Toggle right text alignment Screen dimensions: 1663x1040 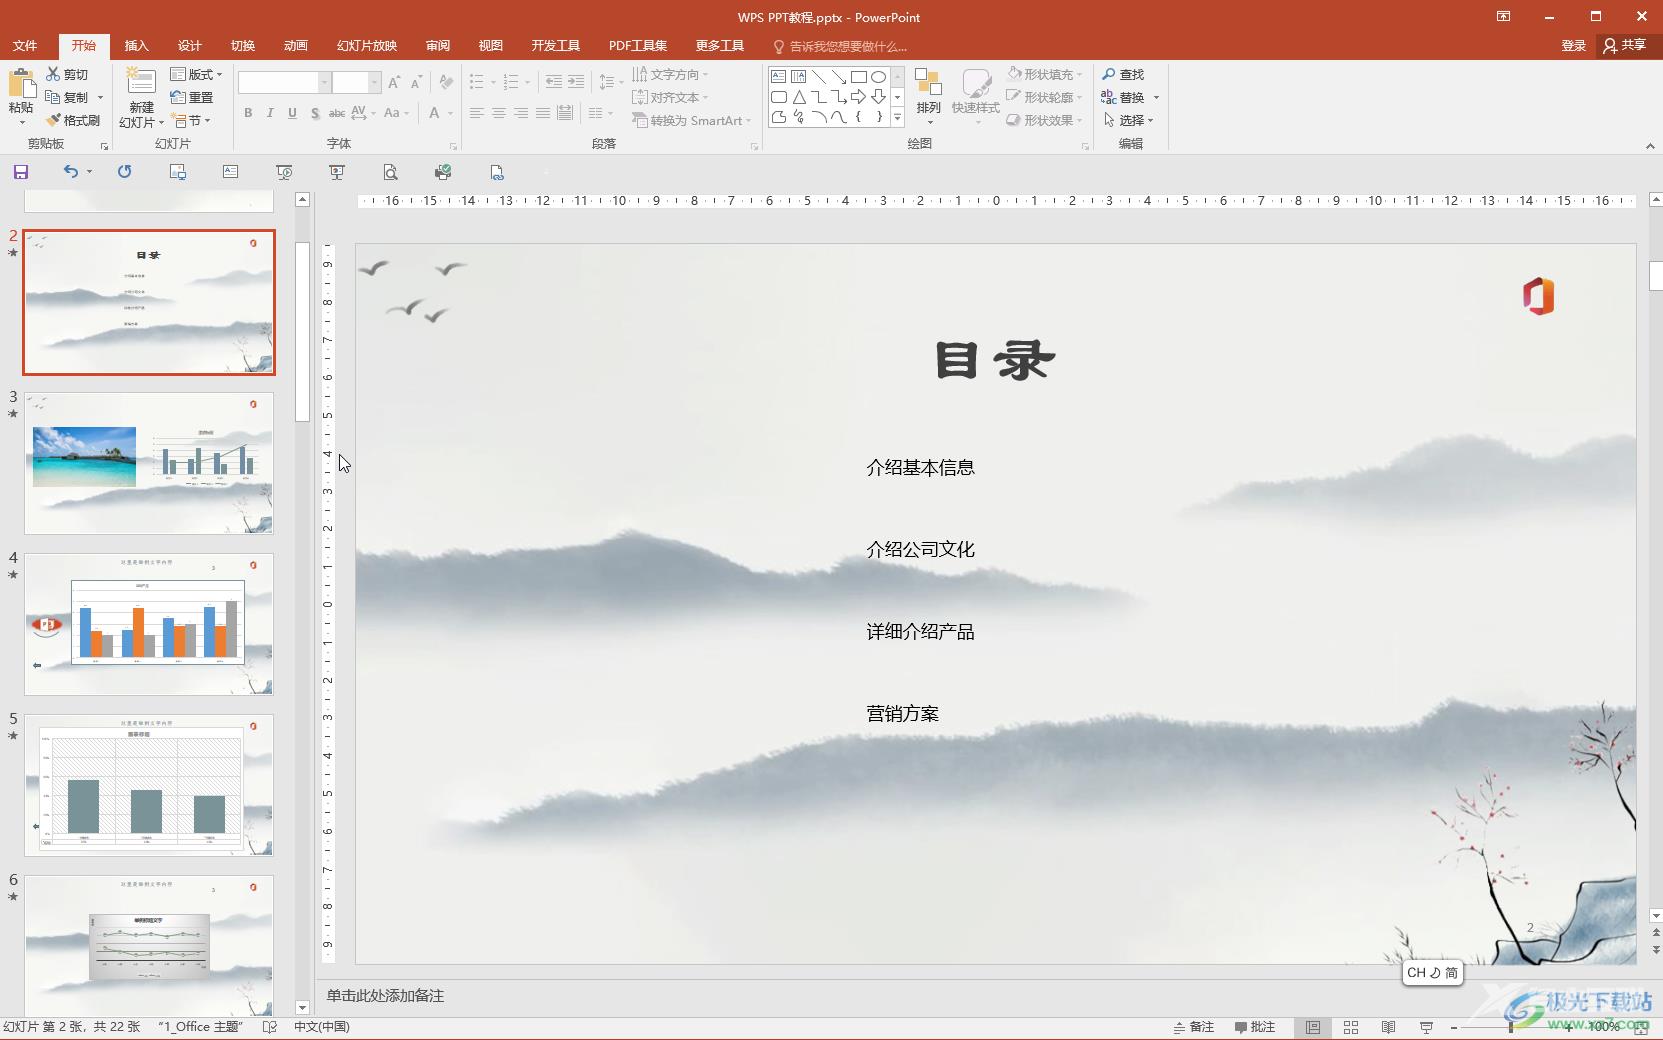click(520, 113)
